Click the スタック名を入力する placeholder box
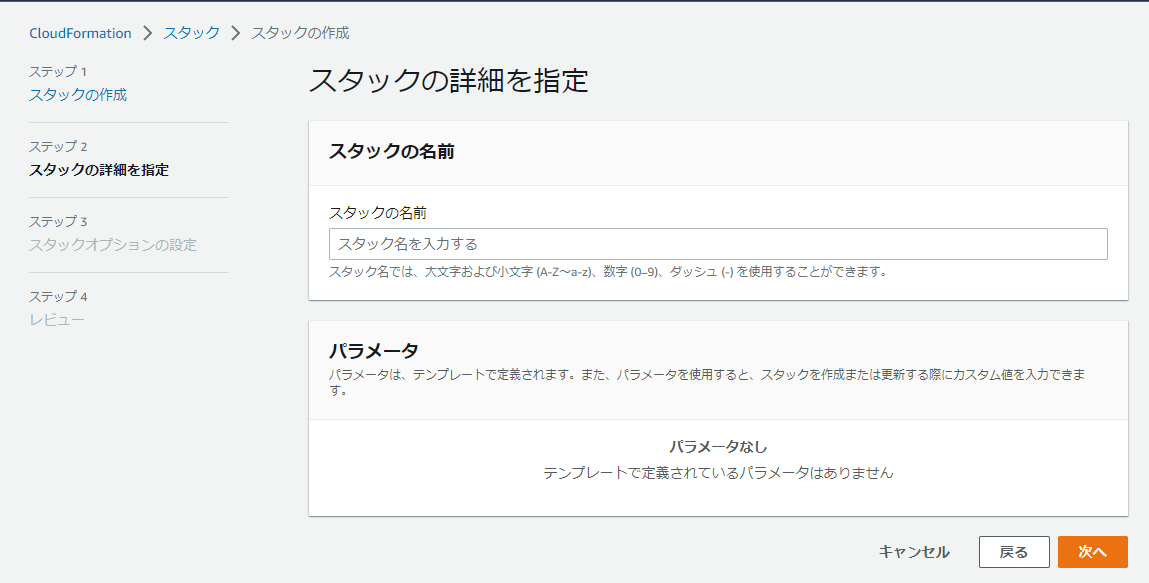1149x583 pixels. pos(717,243)
